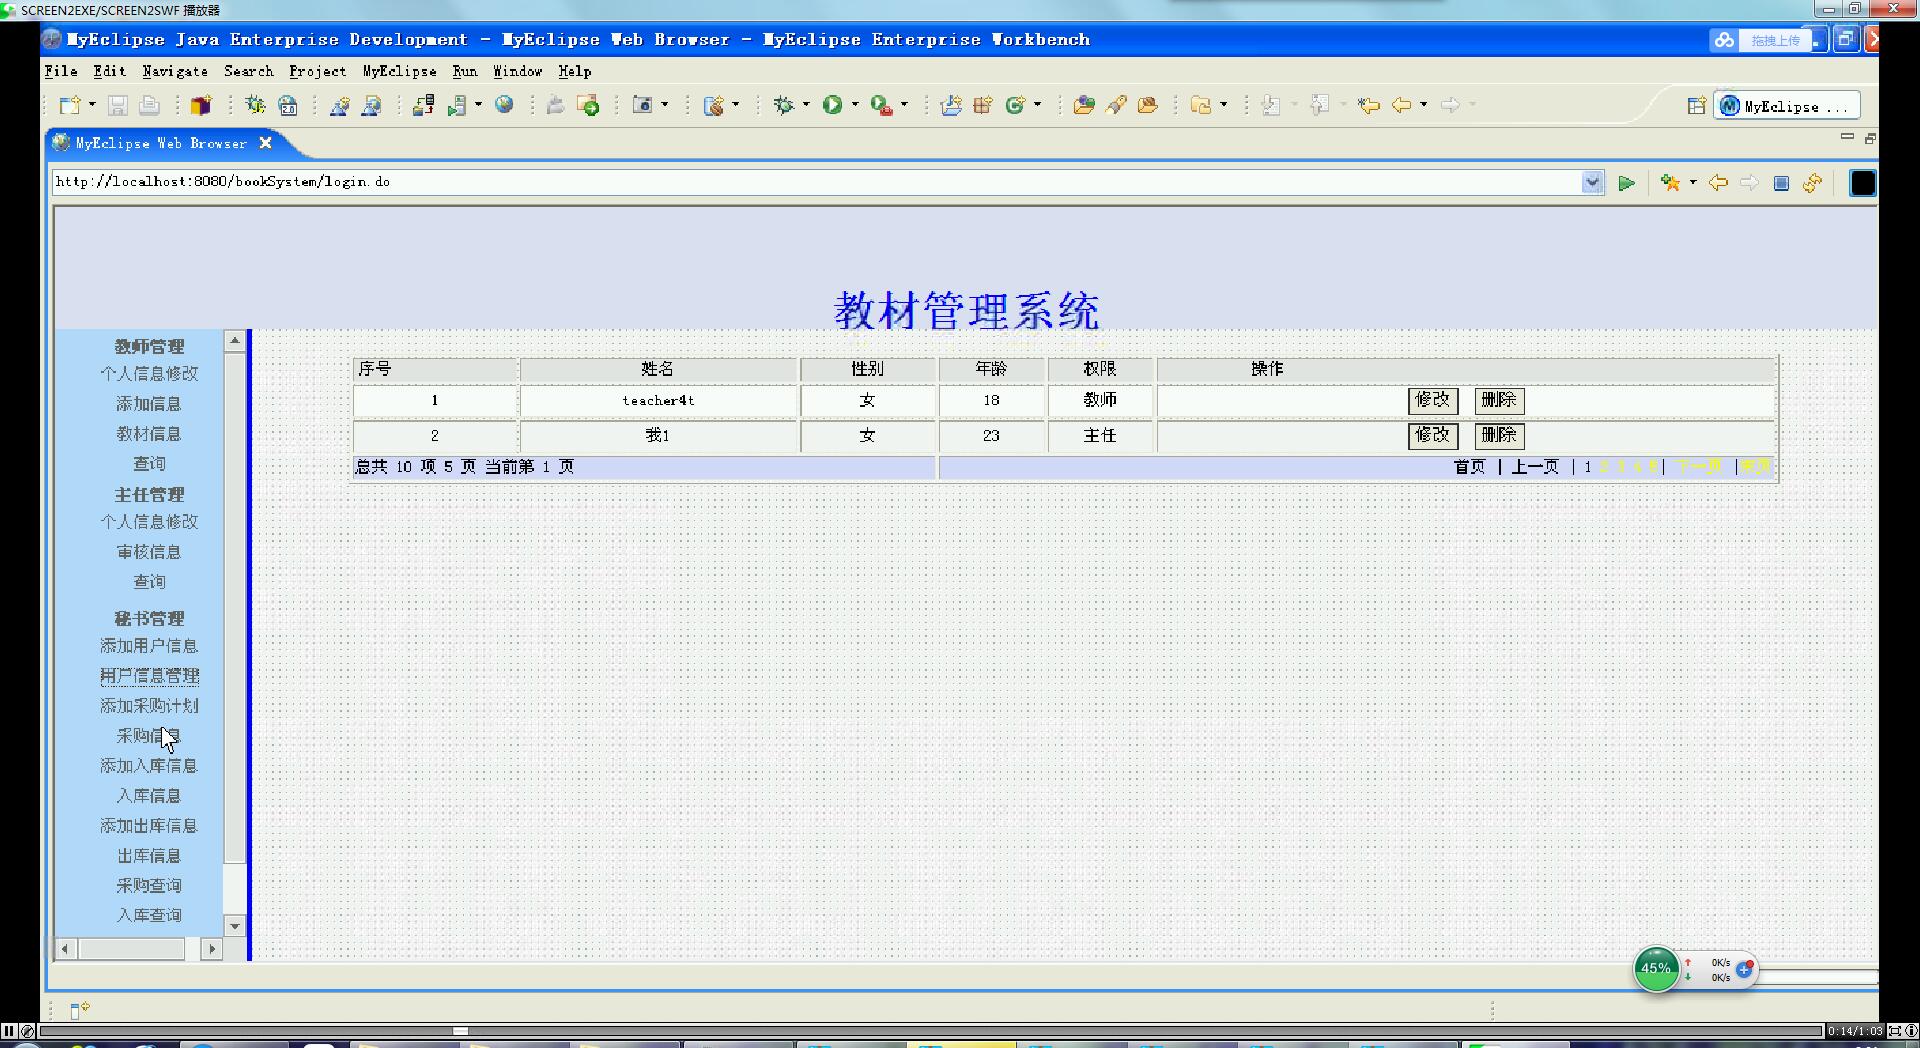Click the URL address input field

click(x=816, y=182)
